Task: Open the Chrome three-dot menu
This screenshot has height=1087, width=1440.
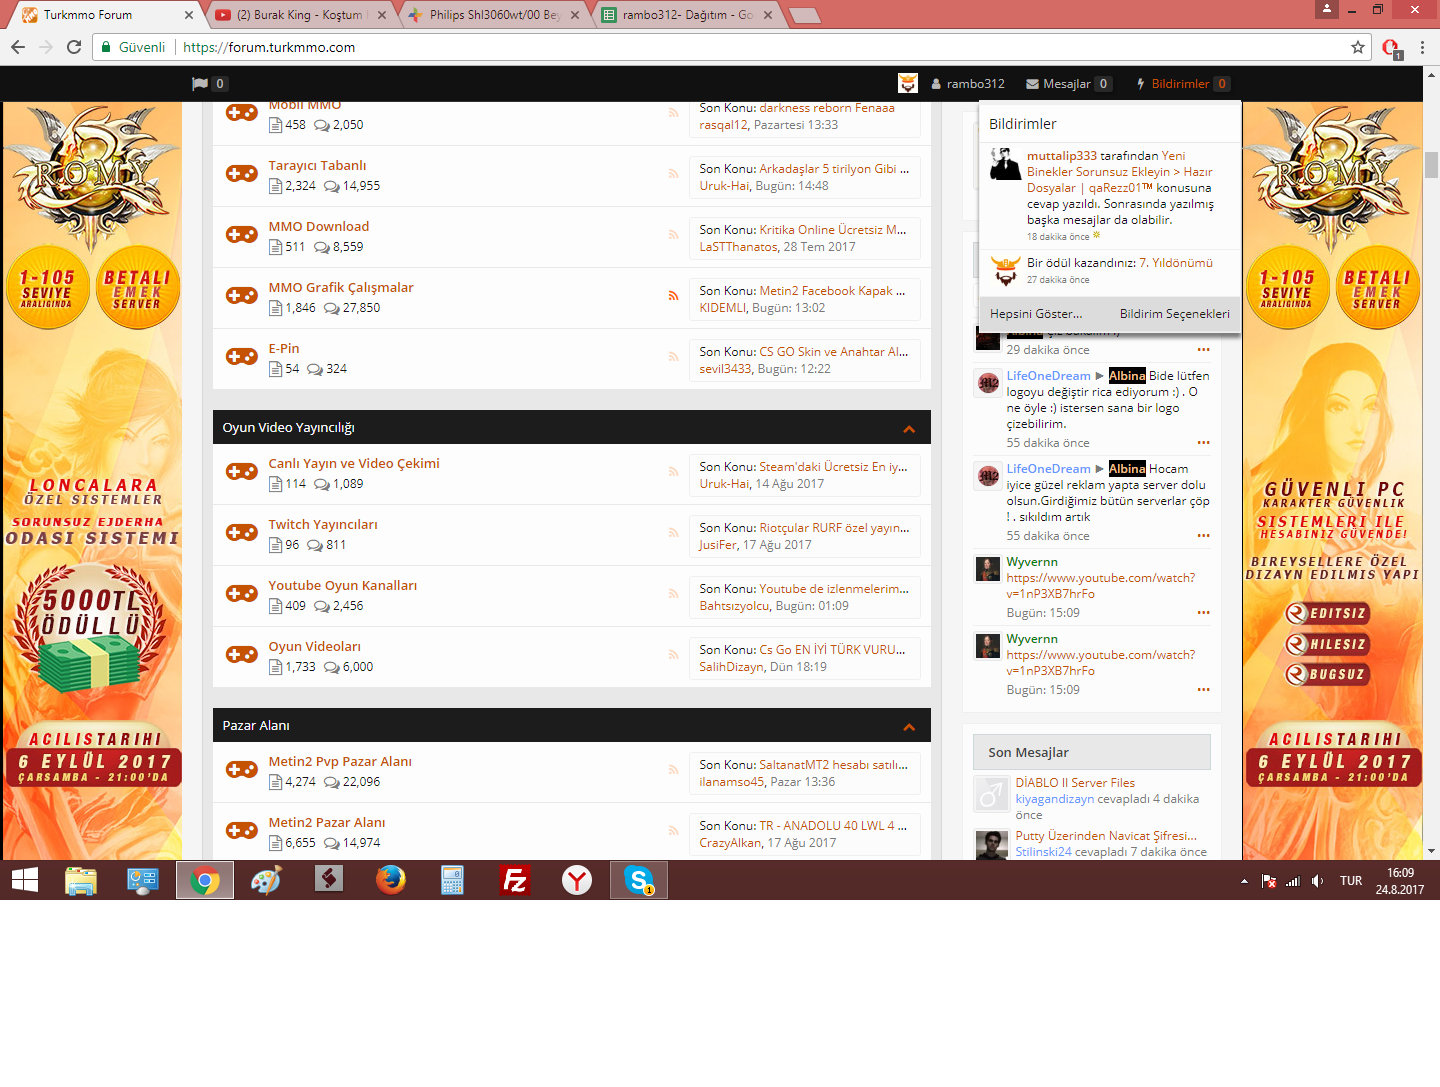Action: coord(1422,47)
